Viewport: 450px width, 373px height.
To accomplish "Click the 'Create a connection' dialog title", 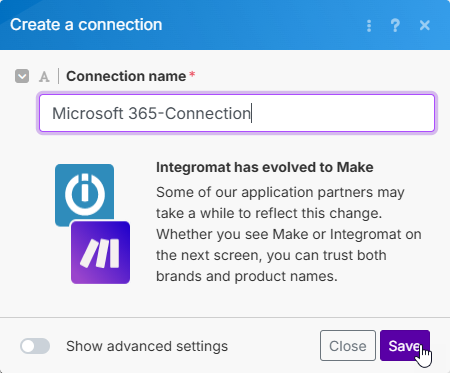I will click(86, 25).
